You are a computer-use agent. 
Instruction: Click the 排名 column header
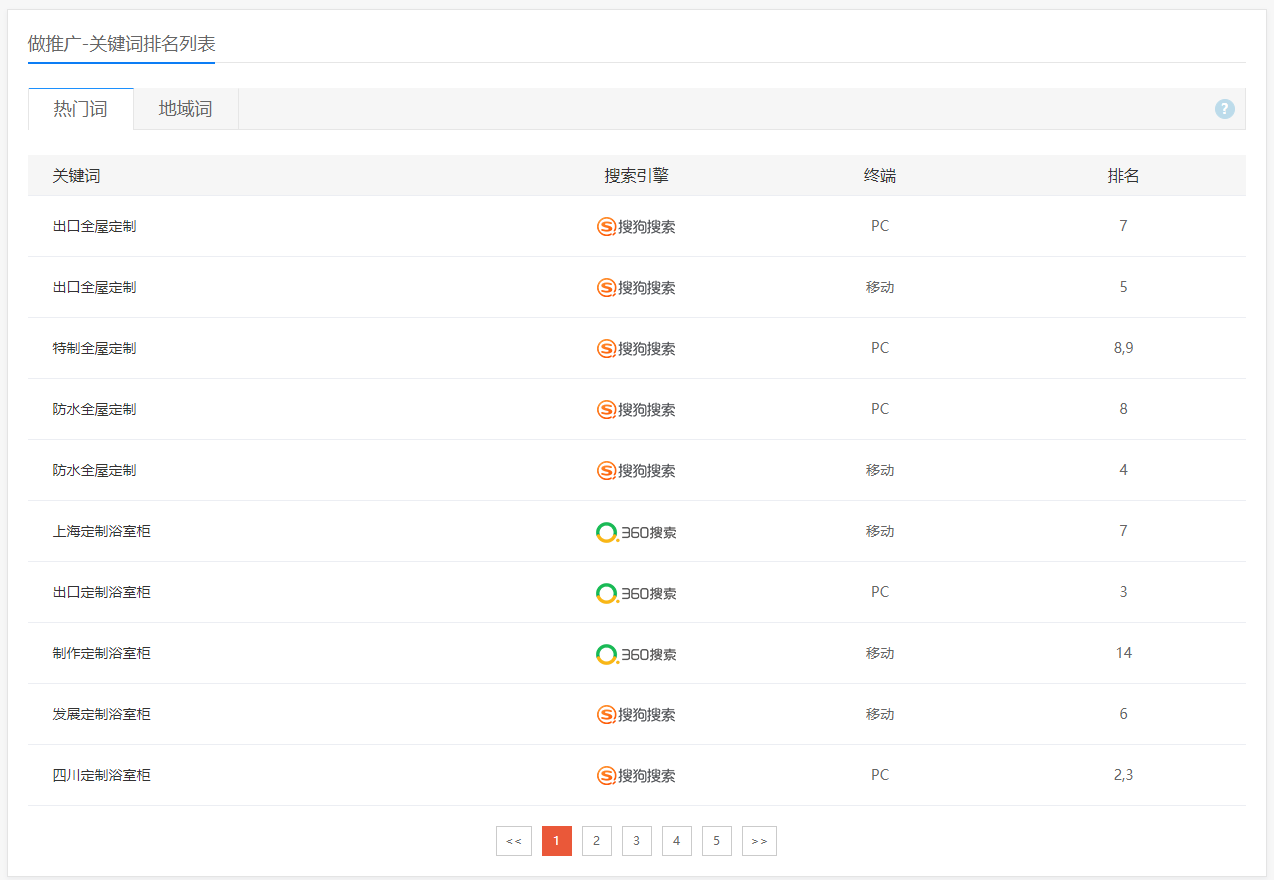click(1123, 176)
